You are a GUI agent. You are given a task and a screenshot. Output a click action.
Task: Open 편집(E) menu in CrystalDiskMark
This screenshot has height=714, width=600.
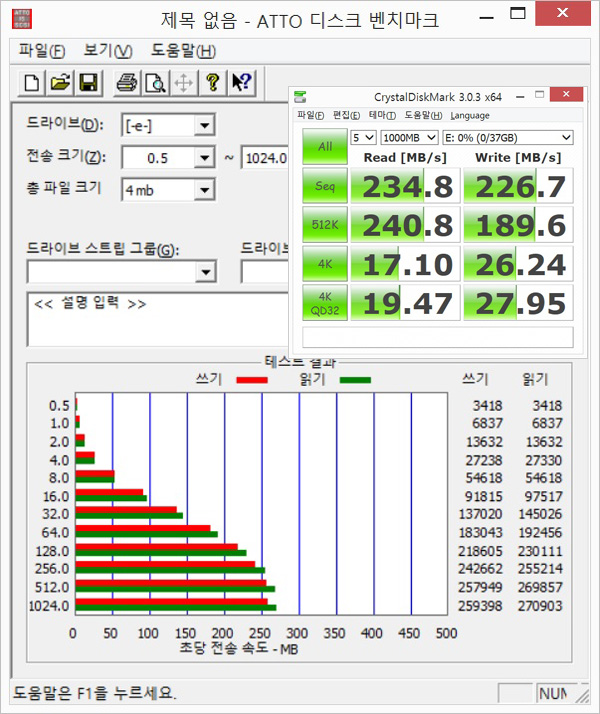pyautogui.click(x=346, y=116)
